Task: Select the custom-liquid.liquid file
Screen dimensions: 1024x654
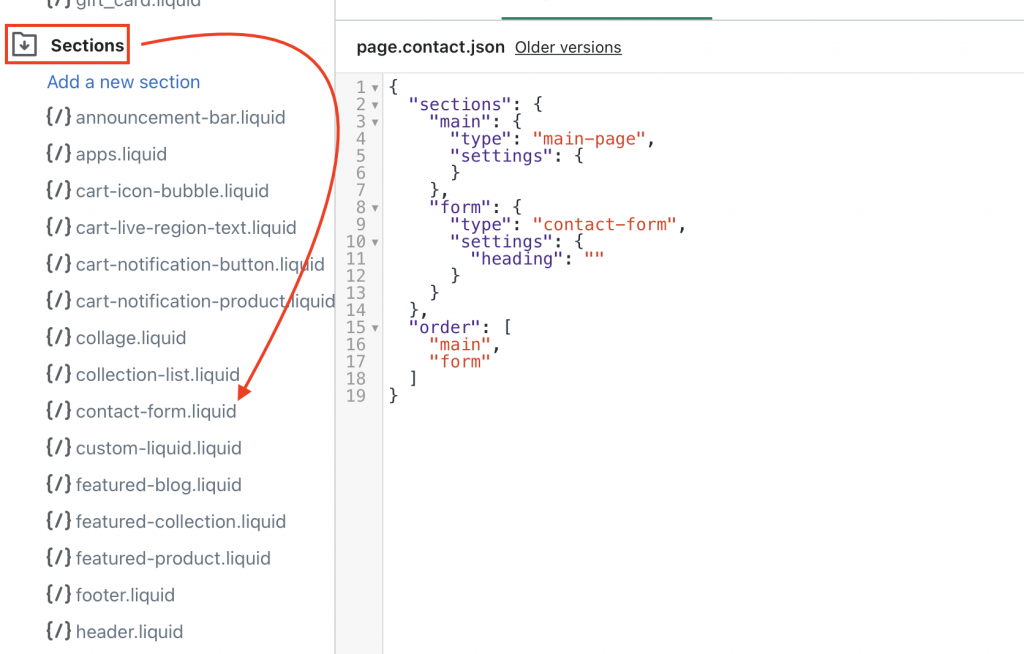Action: point(158,448)
